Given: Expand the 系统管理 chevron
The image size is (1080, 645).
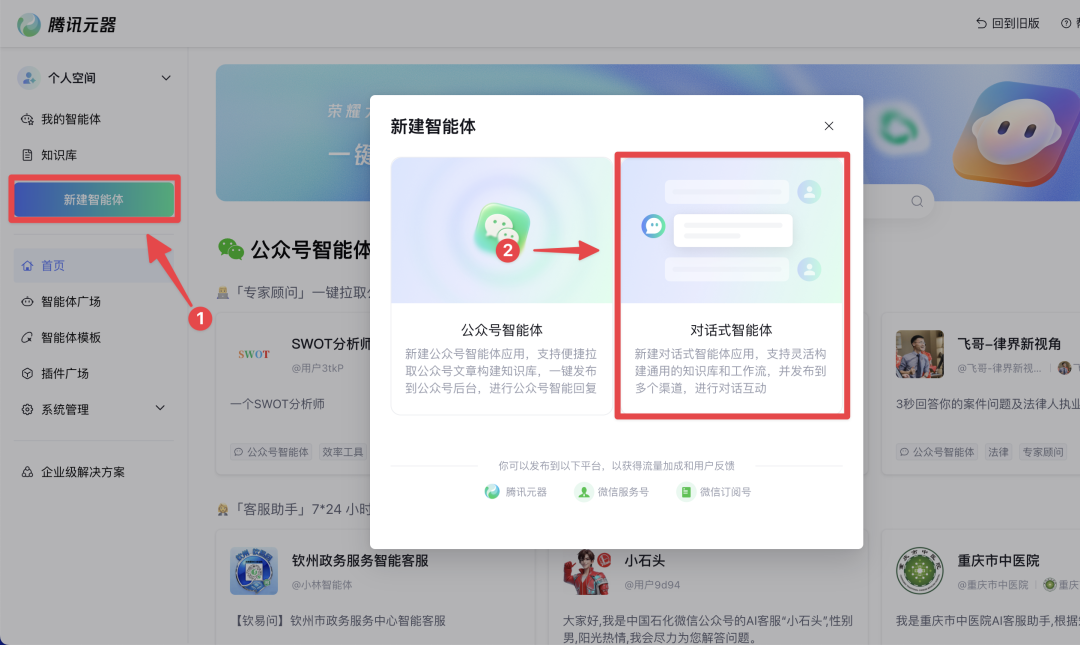Looking at the screenshot, I should (160, 408).
